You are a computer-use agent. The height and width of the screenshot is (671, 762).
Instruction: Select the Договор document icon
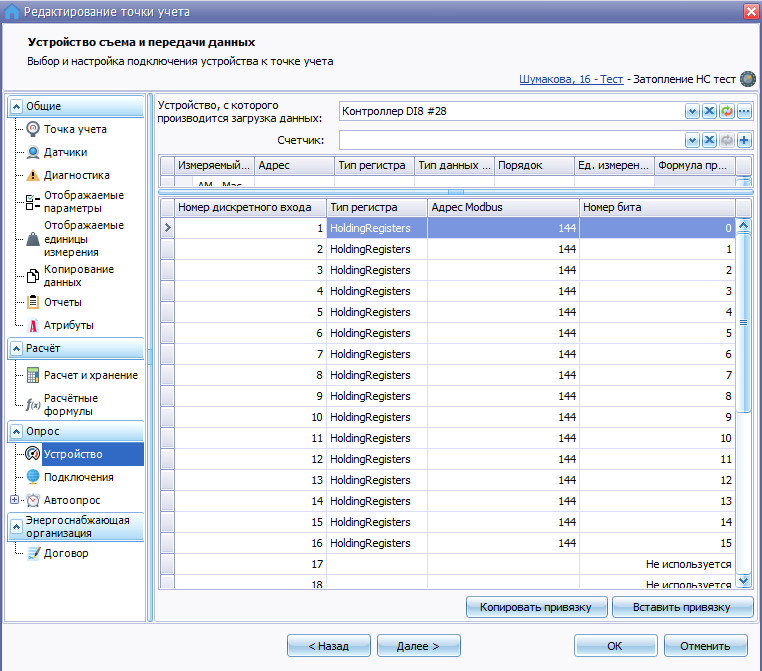[34, 553]
